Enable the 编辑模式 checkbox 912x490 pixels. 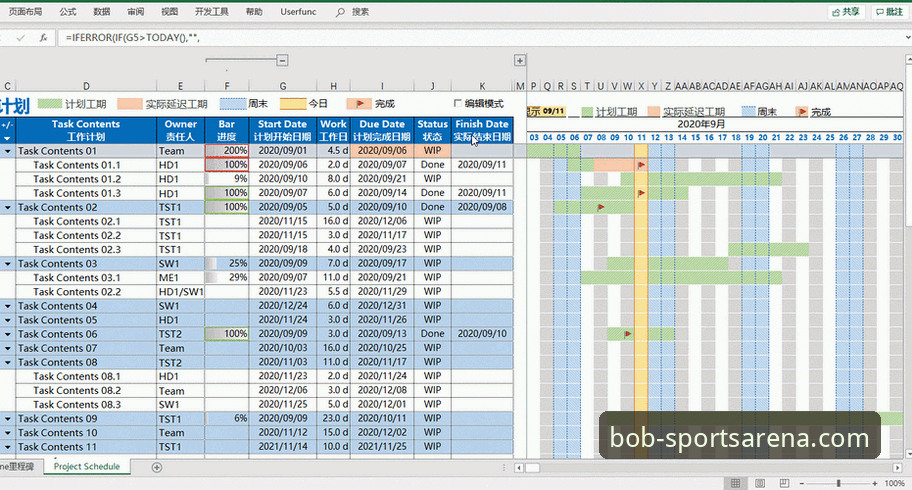point(458,103)
